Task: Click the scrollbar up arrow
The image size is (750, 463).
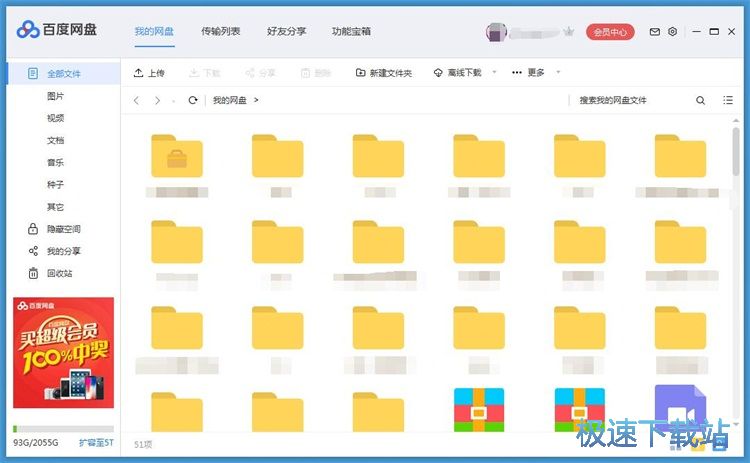Action: [736, 121]
